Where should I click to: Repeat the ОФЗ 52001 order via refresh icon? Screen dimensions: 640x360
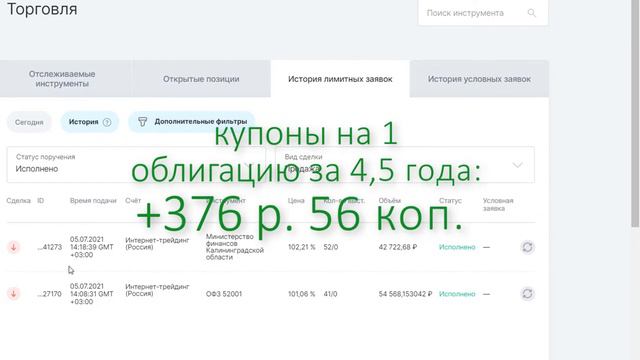[527, 293]
